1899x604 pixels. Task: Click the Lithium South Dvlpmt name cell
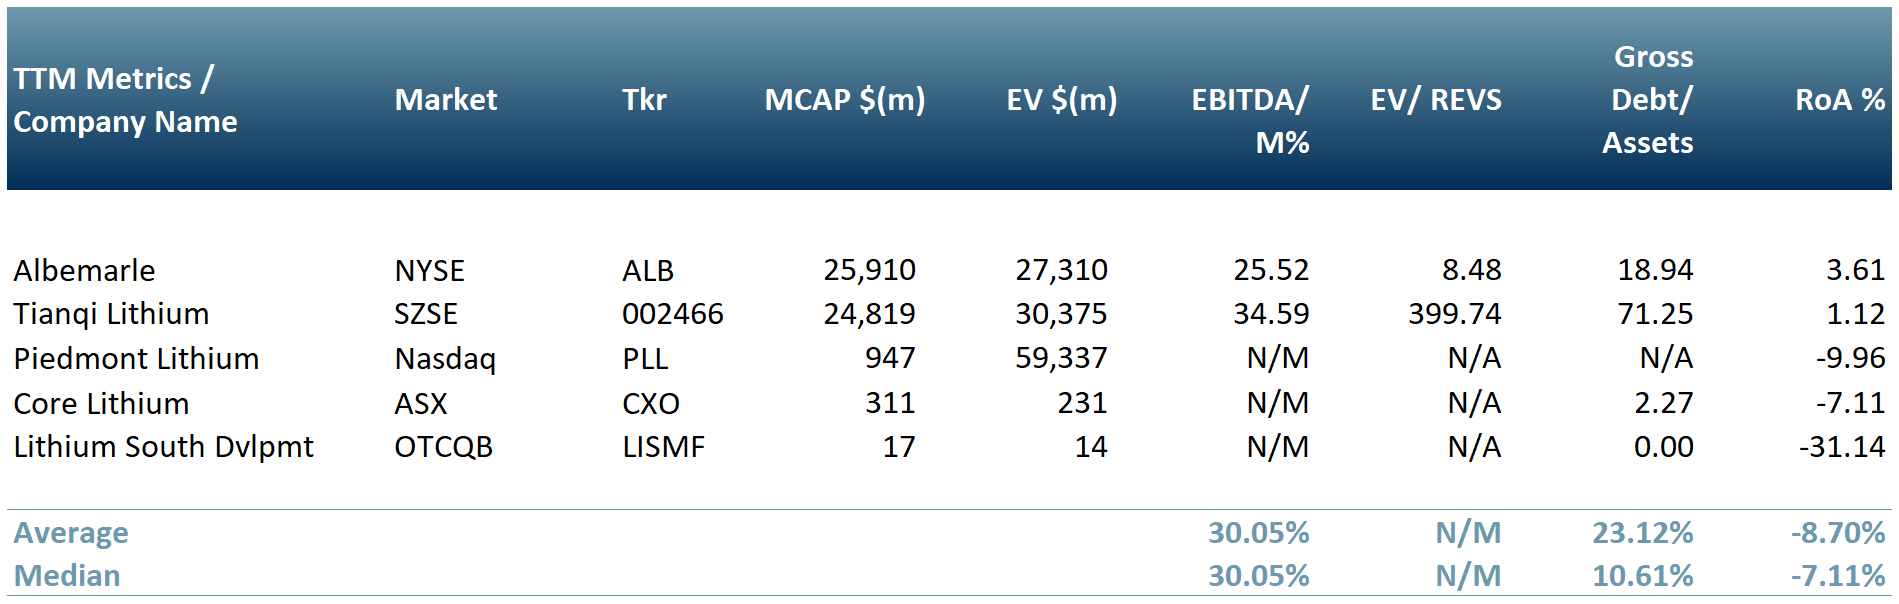(x=163, y=447)
